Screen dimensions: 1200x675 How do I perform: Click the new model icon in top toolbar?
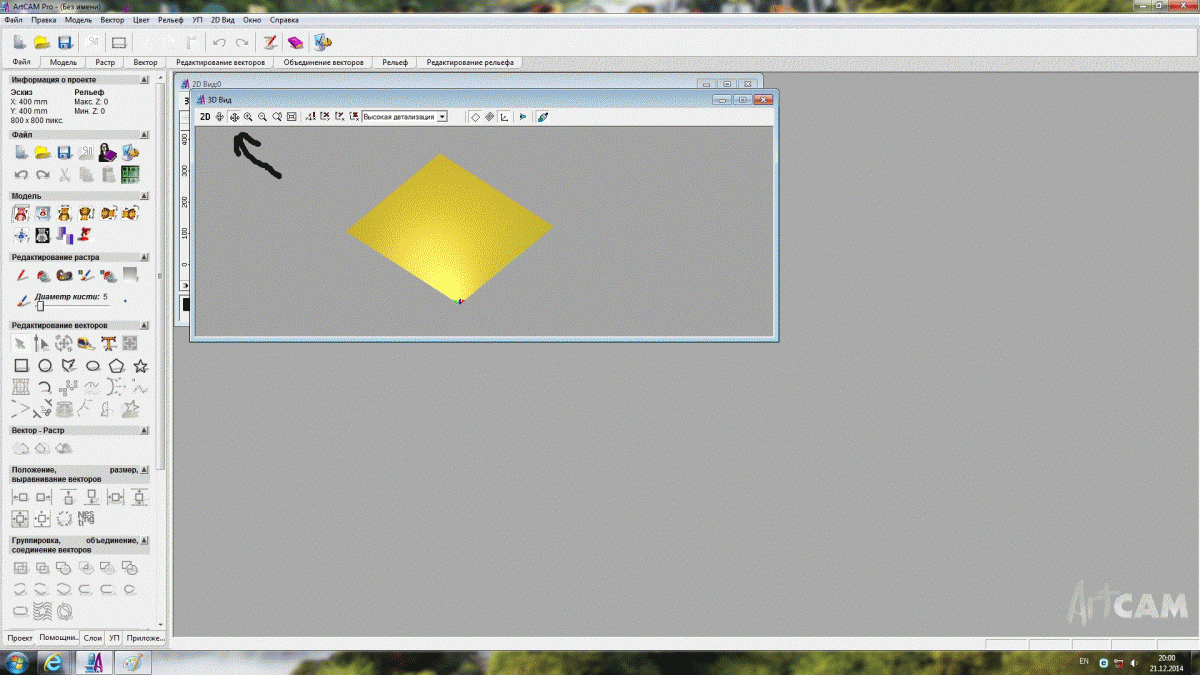tap(20, 43)
